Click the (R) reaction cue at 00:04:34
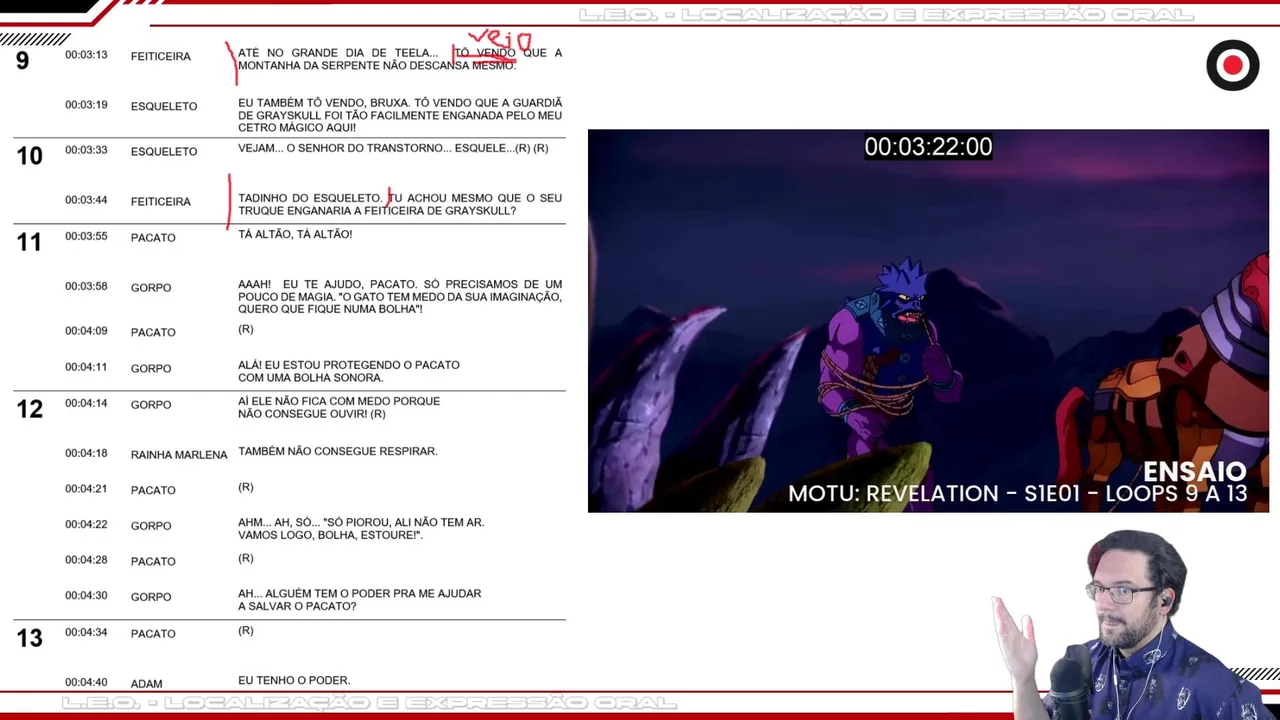1280x720 pixels. pos(246,630)
